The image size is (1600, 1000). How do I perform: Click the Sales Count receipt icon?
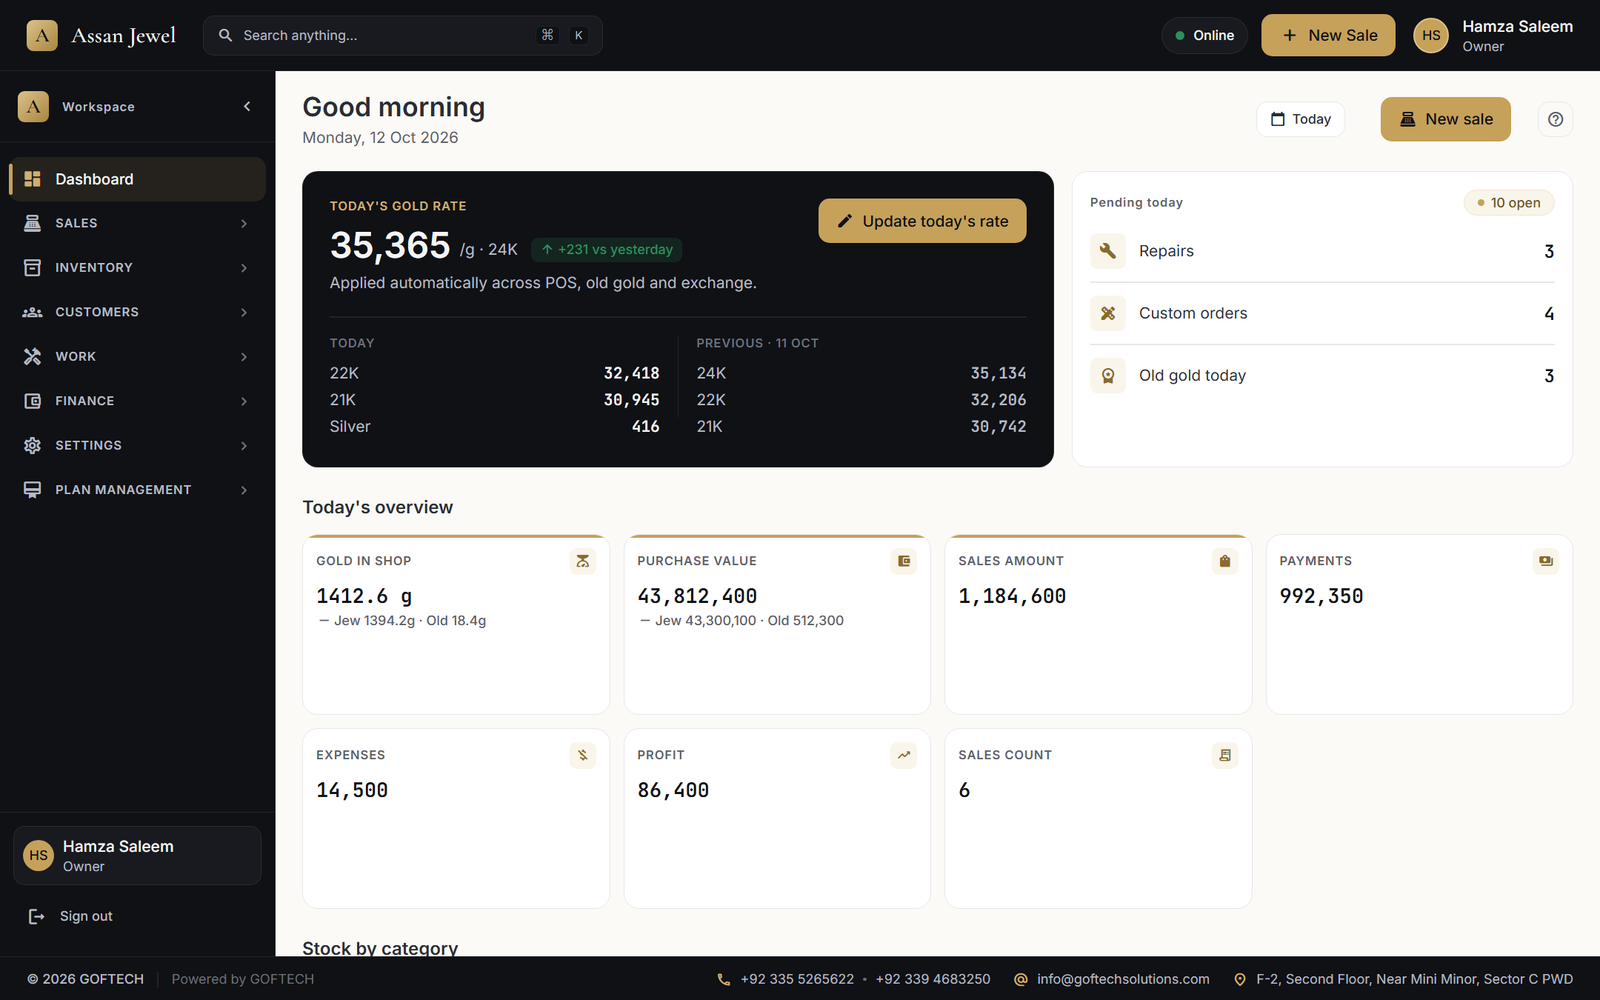[1225, 755]
